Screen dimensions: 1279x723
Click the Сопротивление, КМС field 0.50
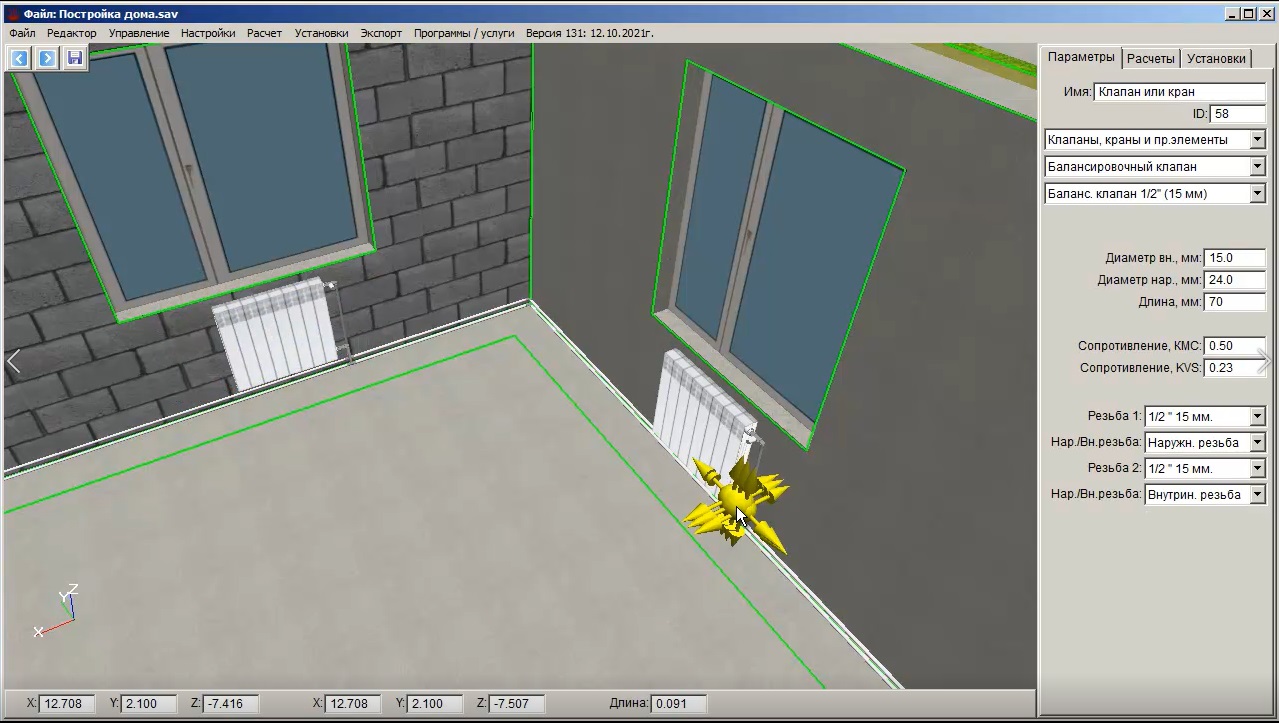[x=1235, y=346]
